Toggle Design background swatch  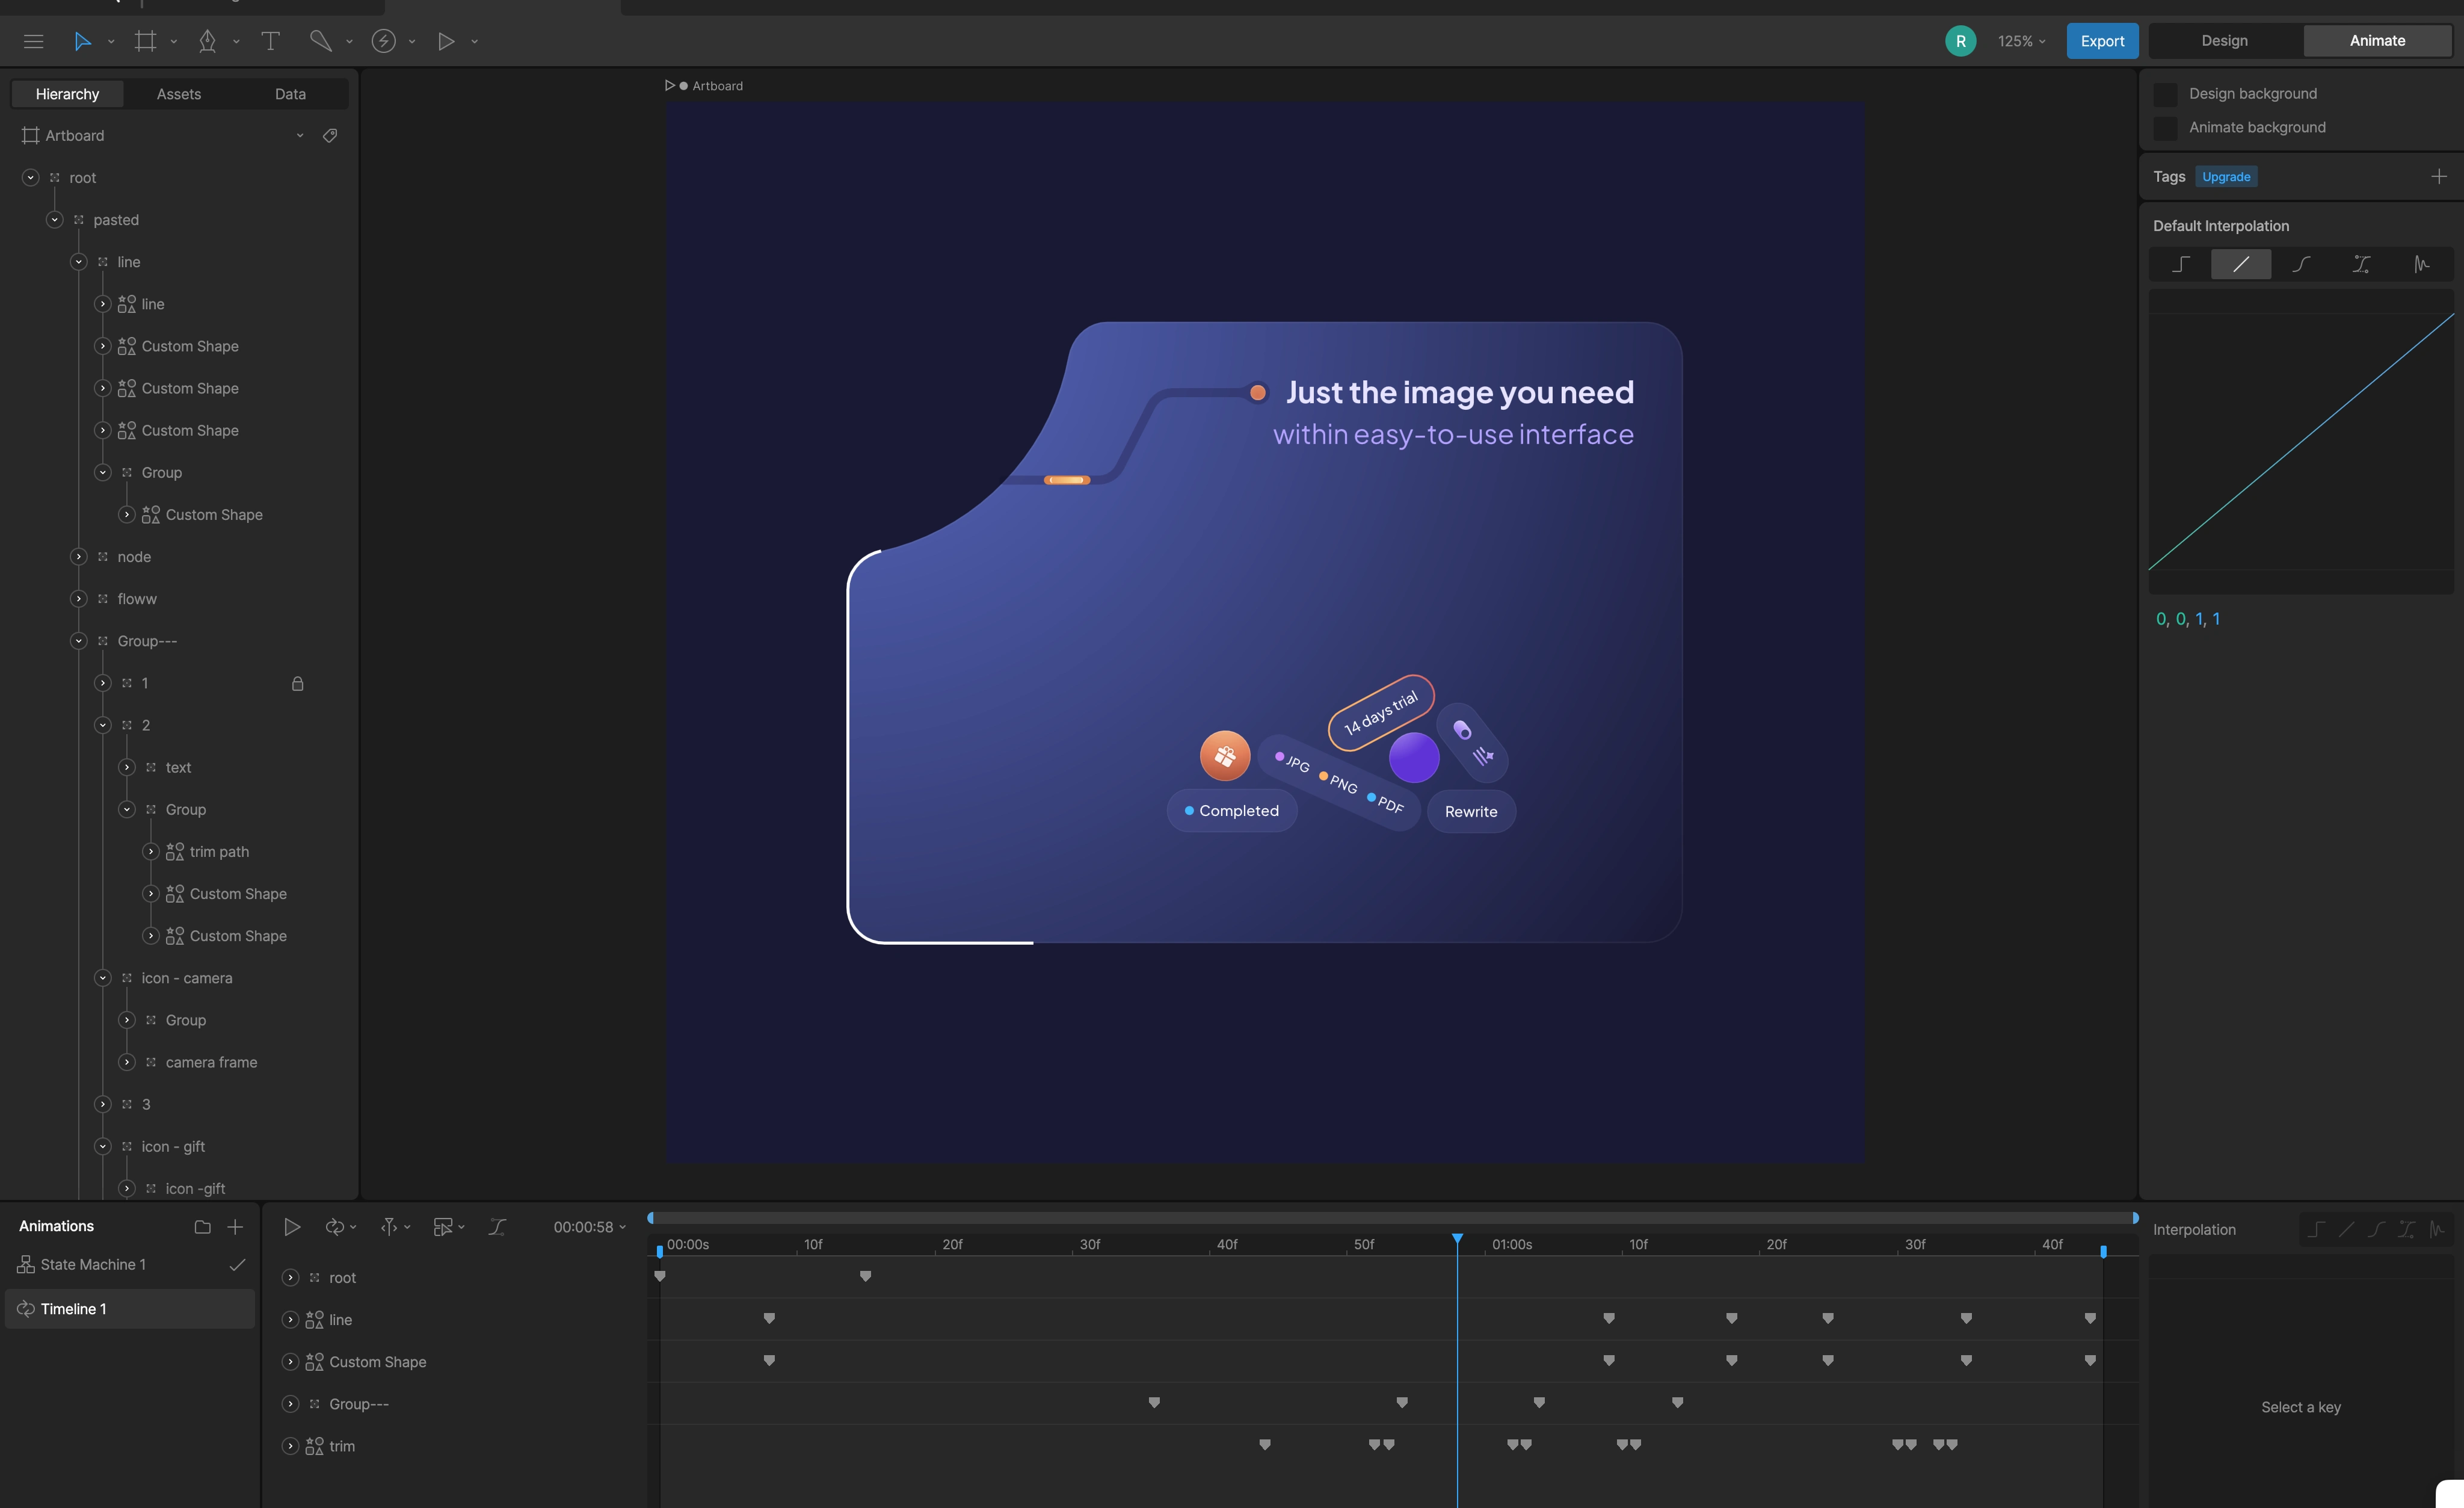(2165, 94)
